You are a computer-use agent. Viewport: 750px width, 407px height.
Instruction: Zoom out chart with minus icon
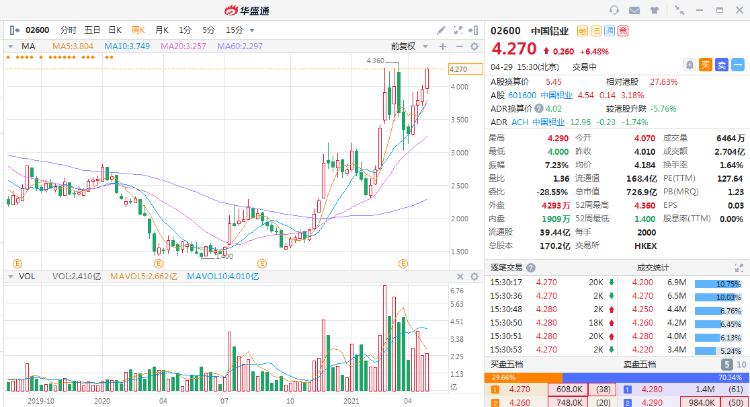click(459, 46)
